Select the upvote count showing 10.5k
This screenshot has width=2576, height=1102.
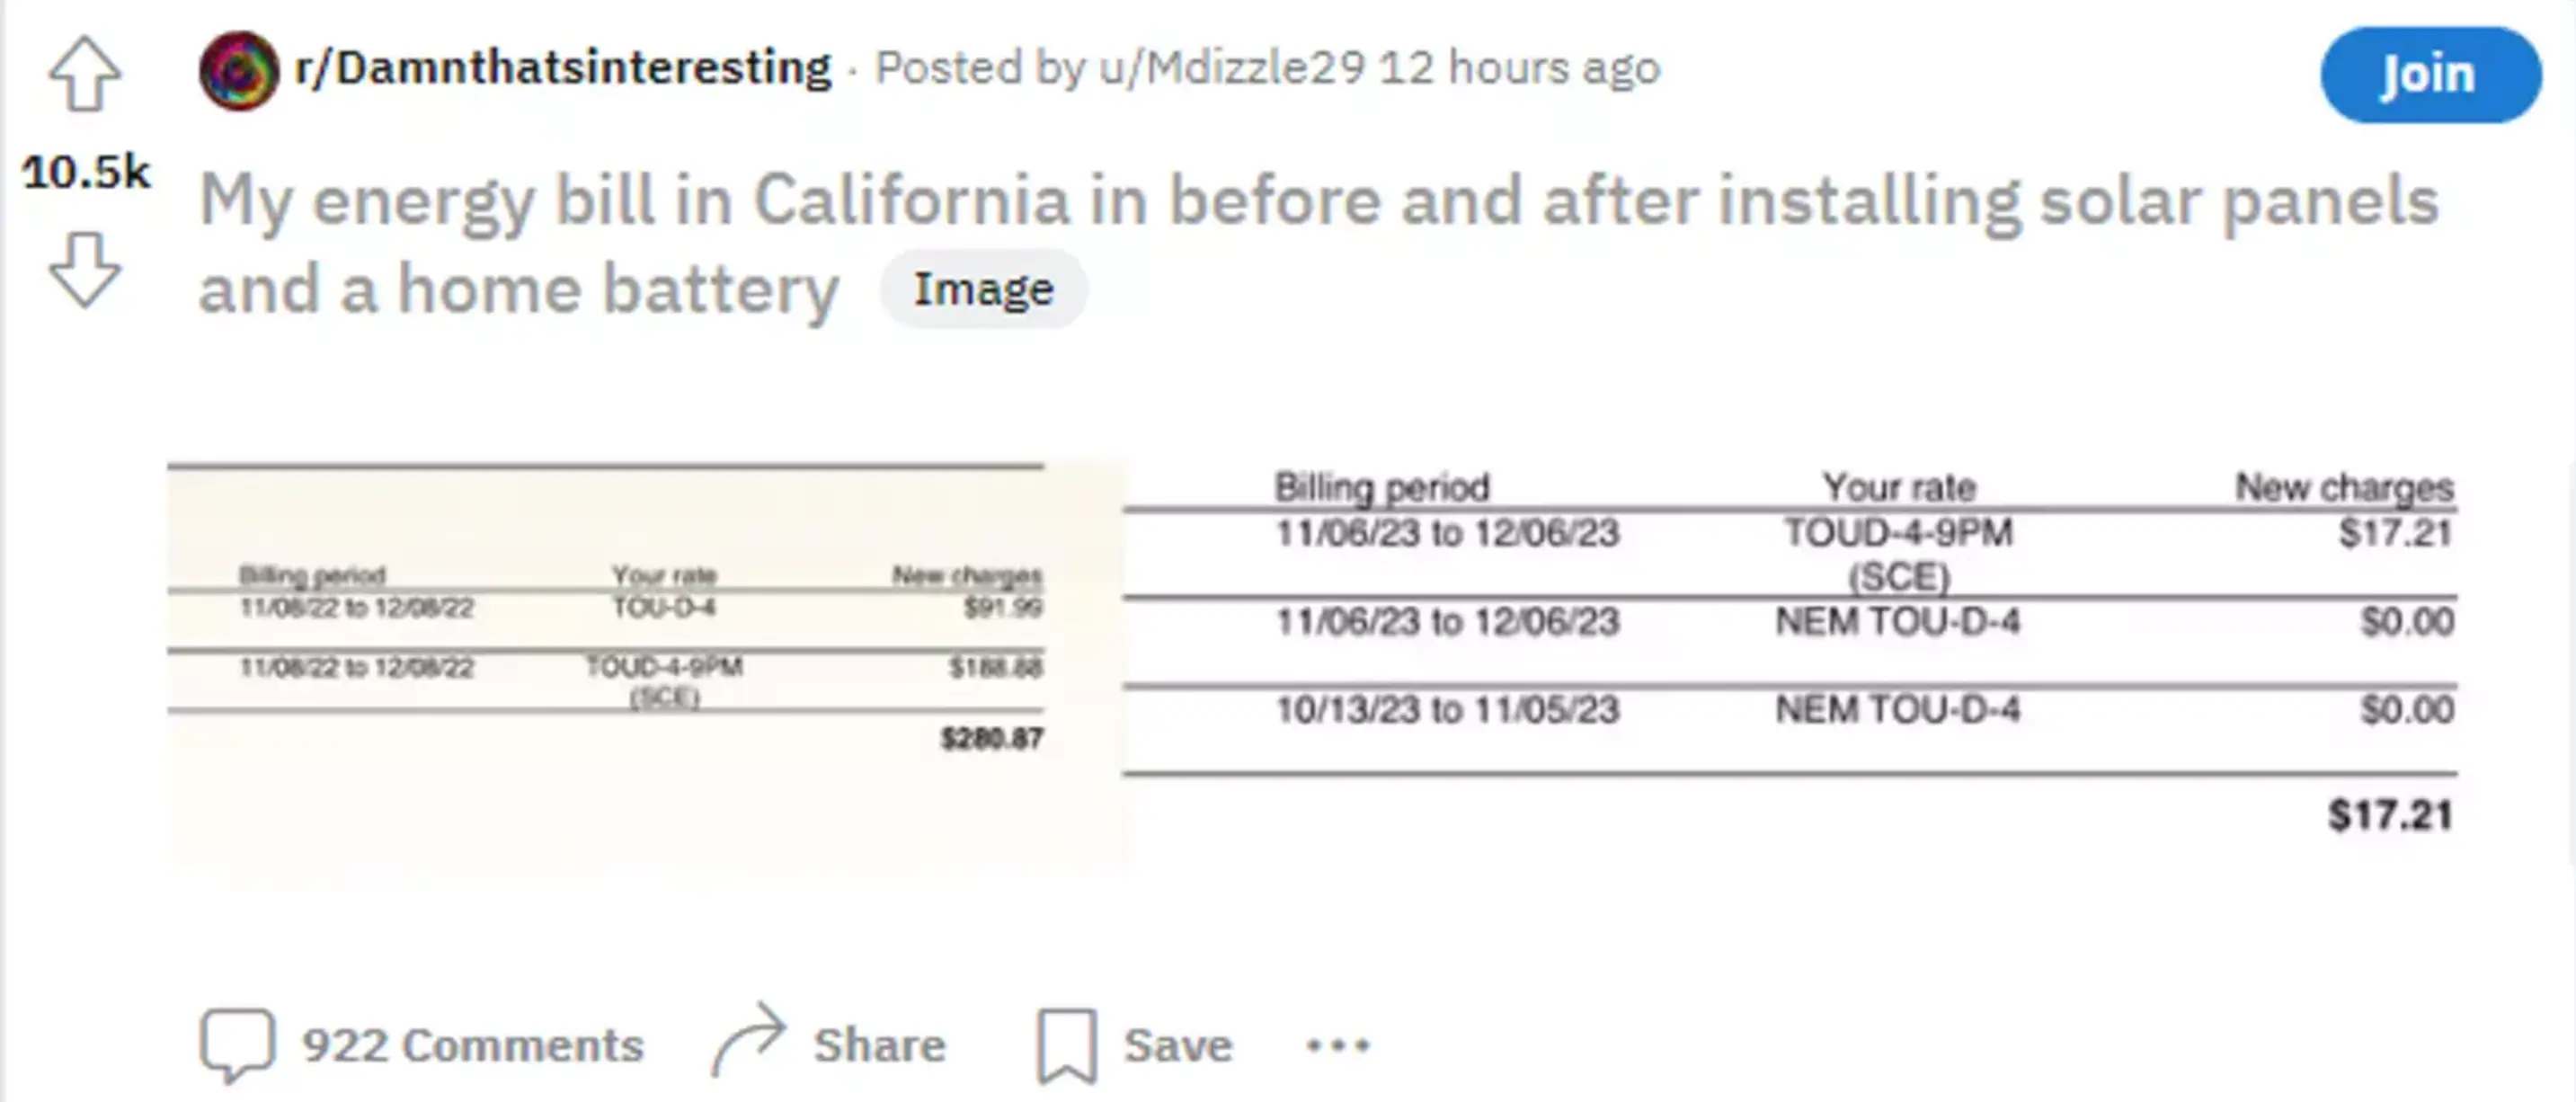point(86,172)
